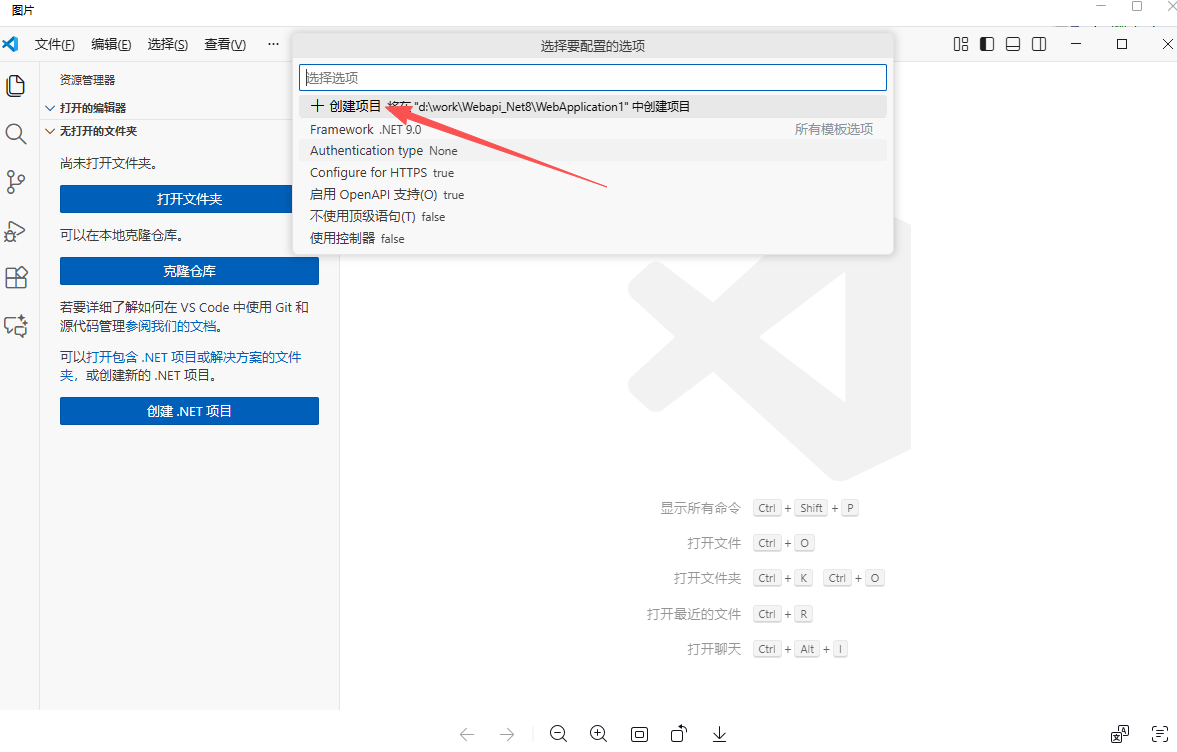Focus the 选择选项 input box
This screenshot has width=1177, height=752.
[593, 78]
